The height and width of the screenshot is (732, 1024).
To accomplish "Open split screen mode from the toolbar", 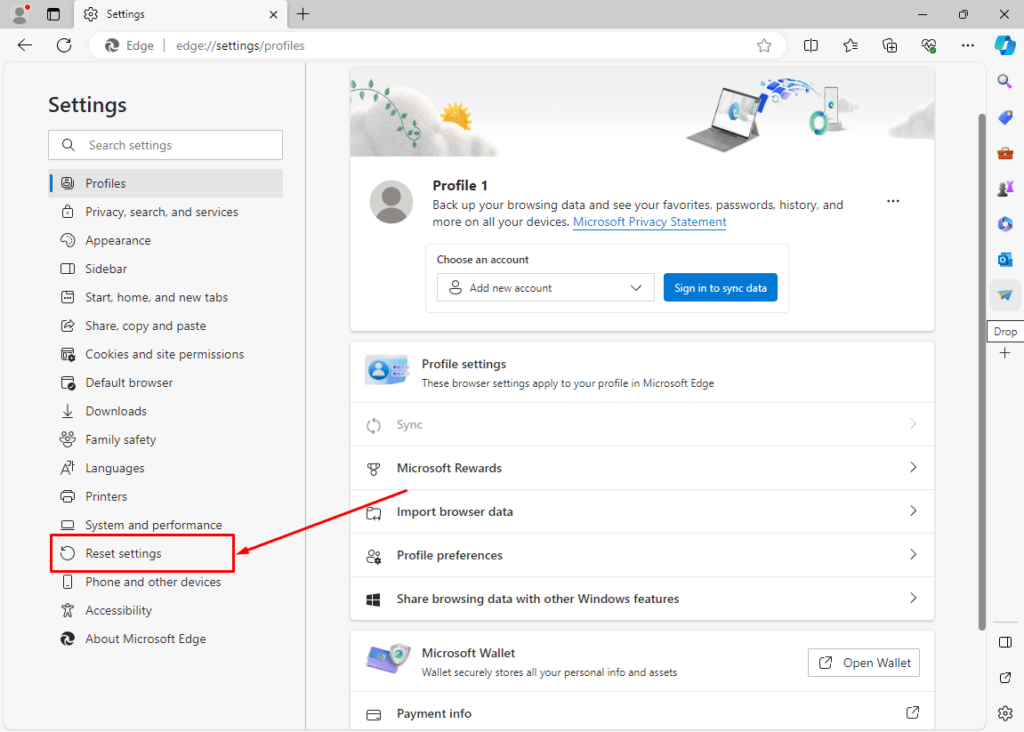I will coord(811,45).
